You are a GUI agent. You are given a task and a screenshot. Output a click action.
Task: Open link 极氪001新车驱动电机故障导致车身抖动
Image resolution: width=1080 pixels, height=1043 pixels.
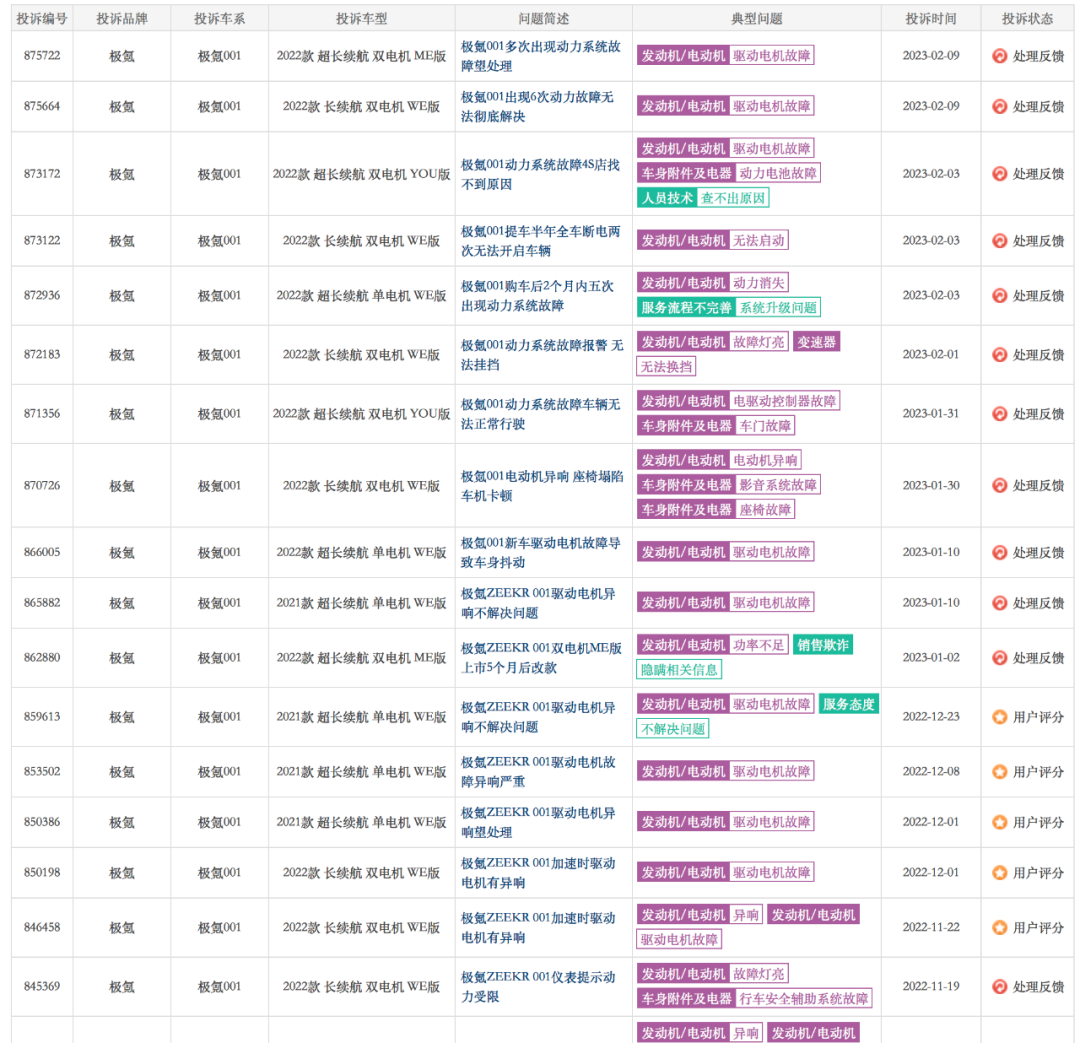[541, 553]
